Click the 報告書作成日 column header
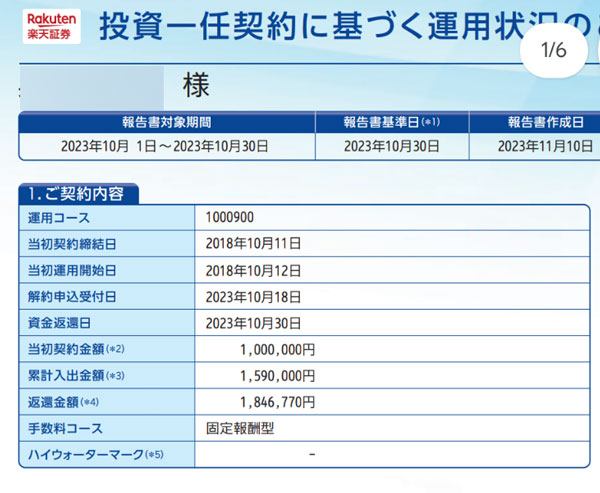Viewport: 600px width, 493px height. [545, 122]
